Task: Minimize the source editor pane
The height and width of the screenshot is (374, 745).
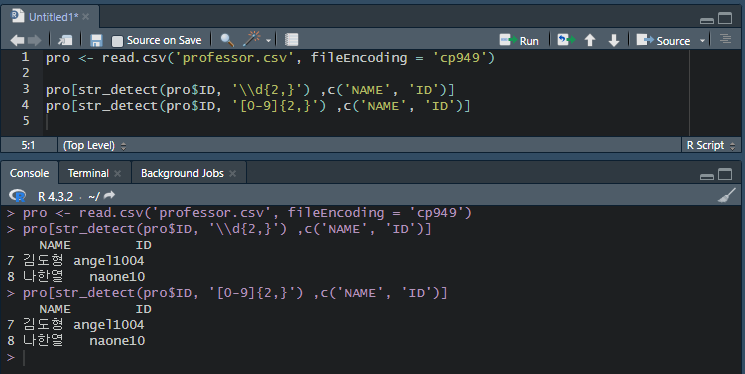Action: [707, 20]
